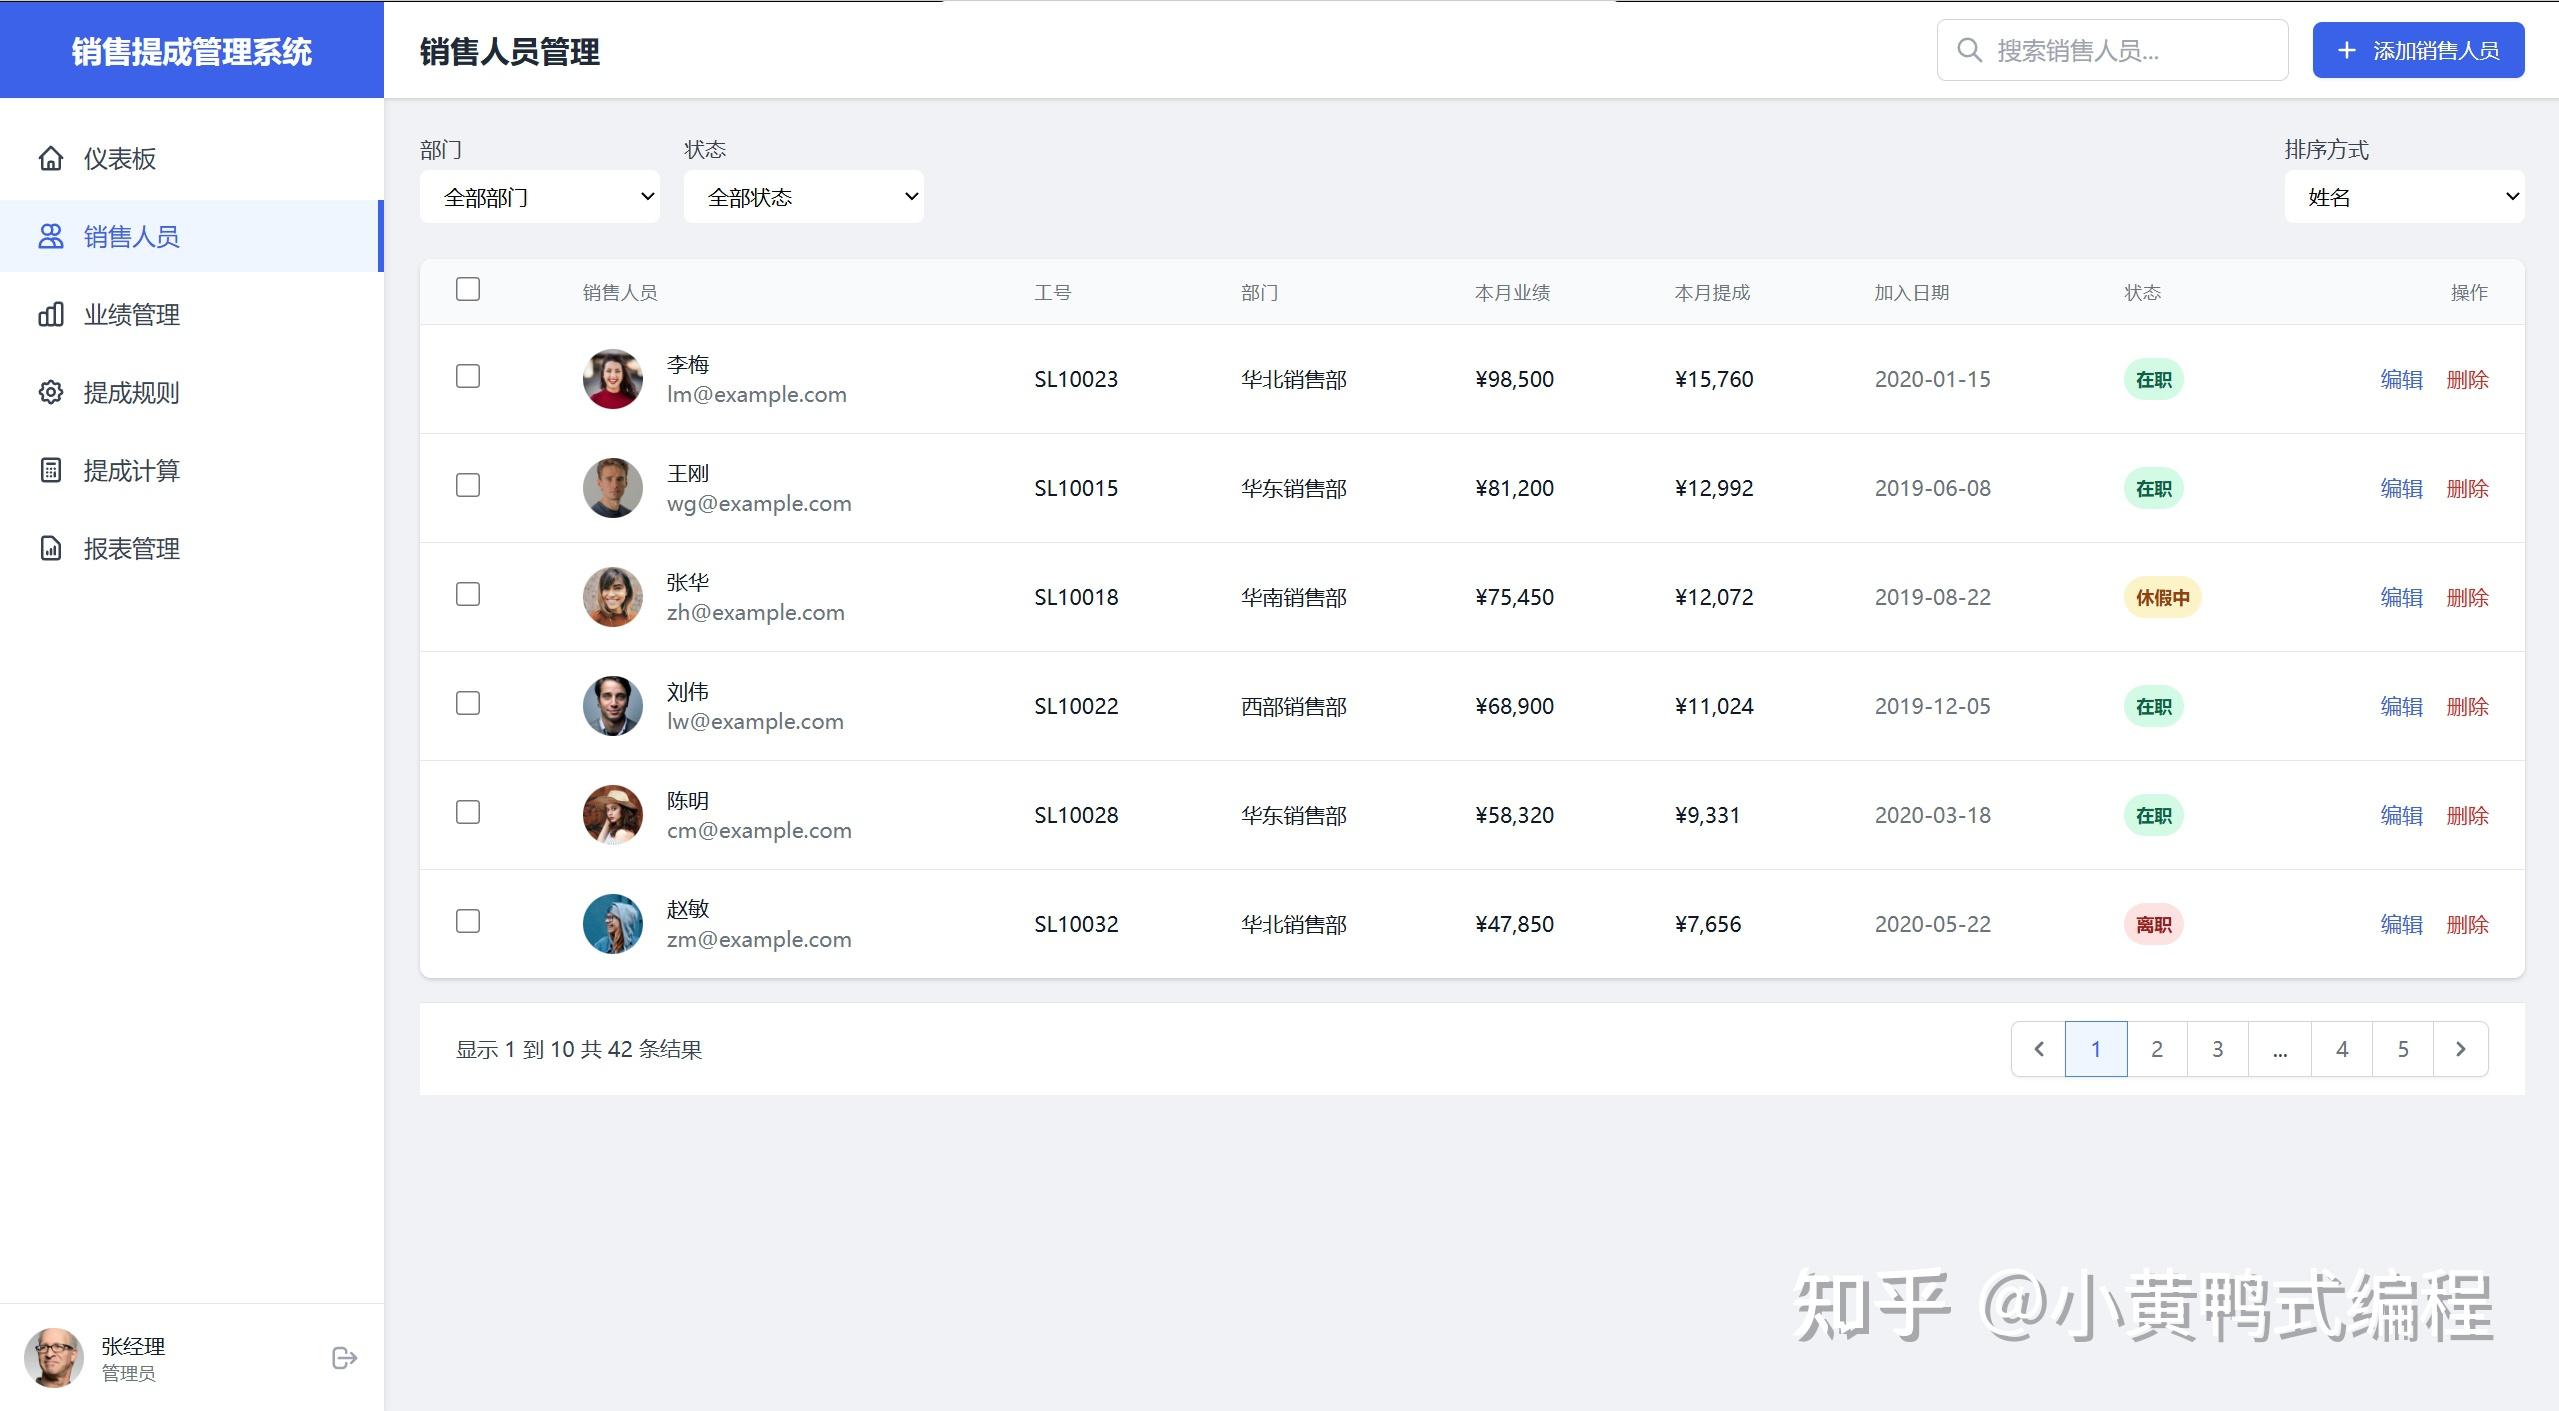Open the 全部部门 department dropdown
Viewport: 2559px width, 1411px height.
tap(540, 197)
